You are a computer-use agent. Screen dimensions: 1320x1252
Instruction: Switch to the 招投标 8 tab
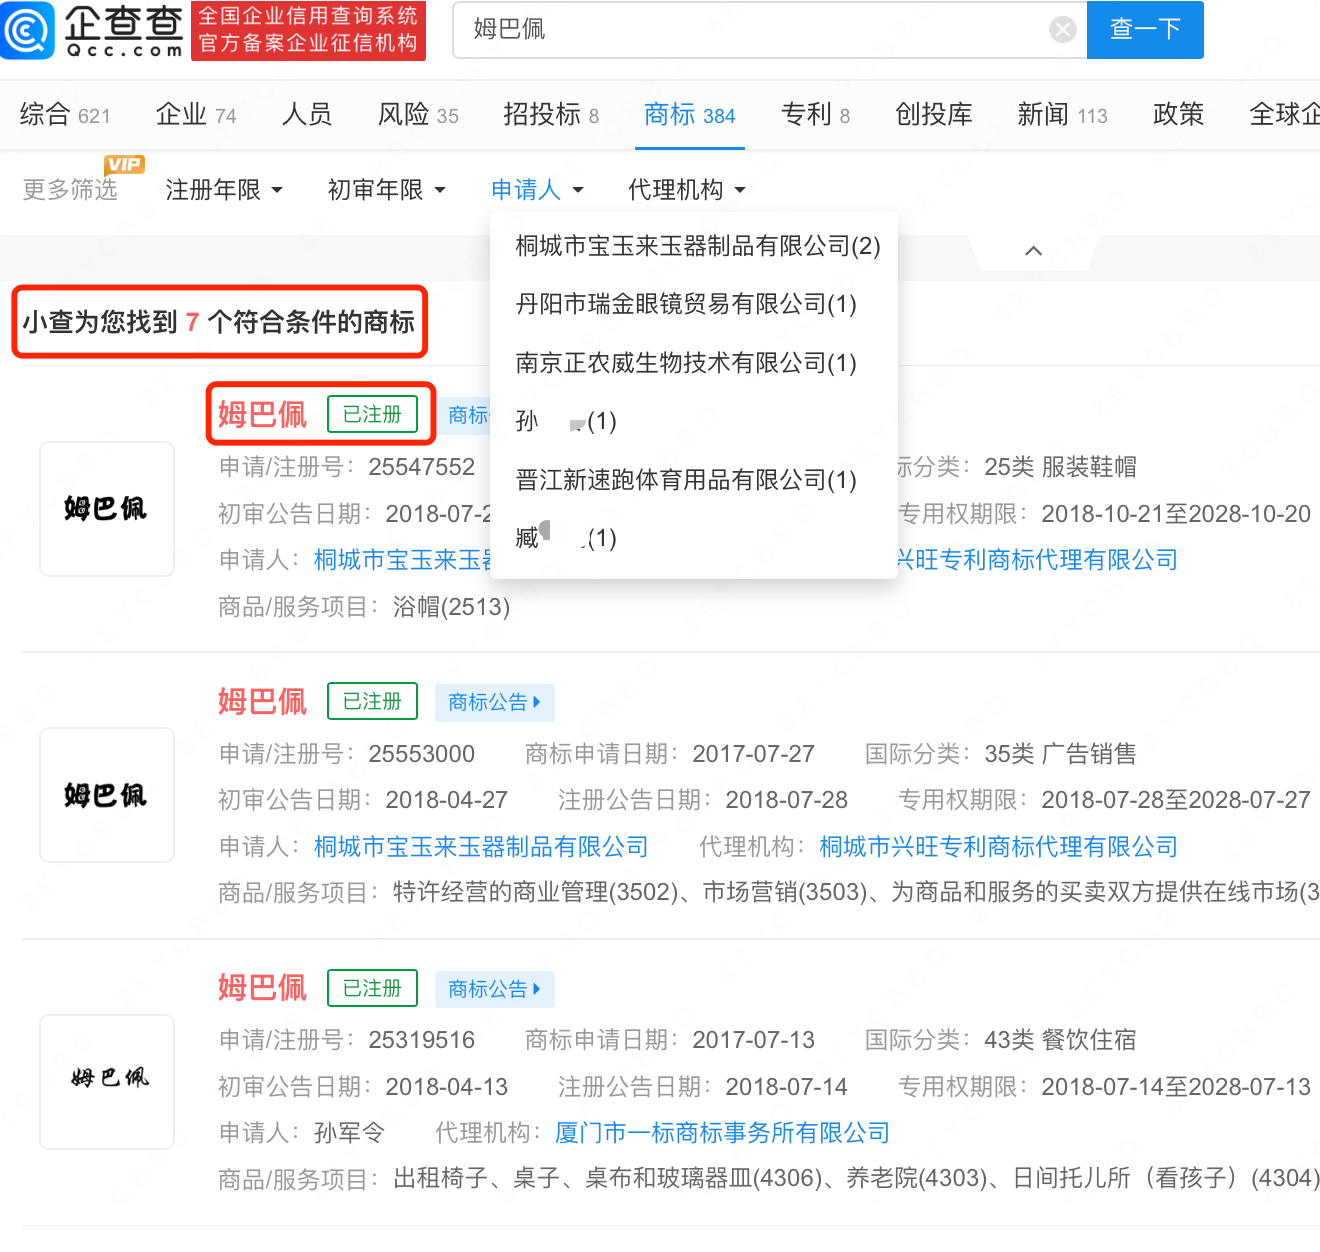551,115
